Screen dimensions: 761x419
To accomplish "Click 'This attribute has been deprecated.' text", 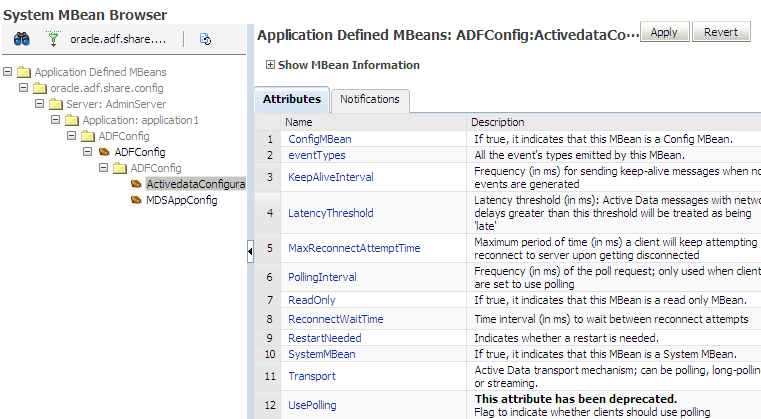I will [576, 399].
